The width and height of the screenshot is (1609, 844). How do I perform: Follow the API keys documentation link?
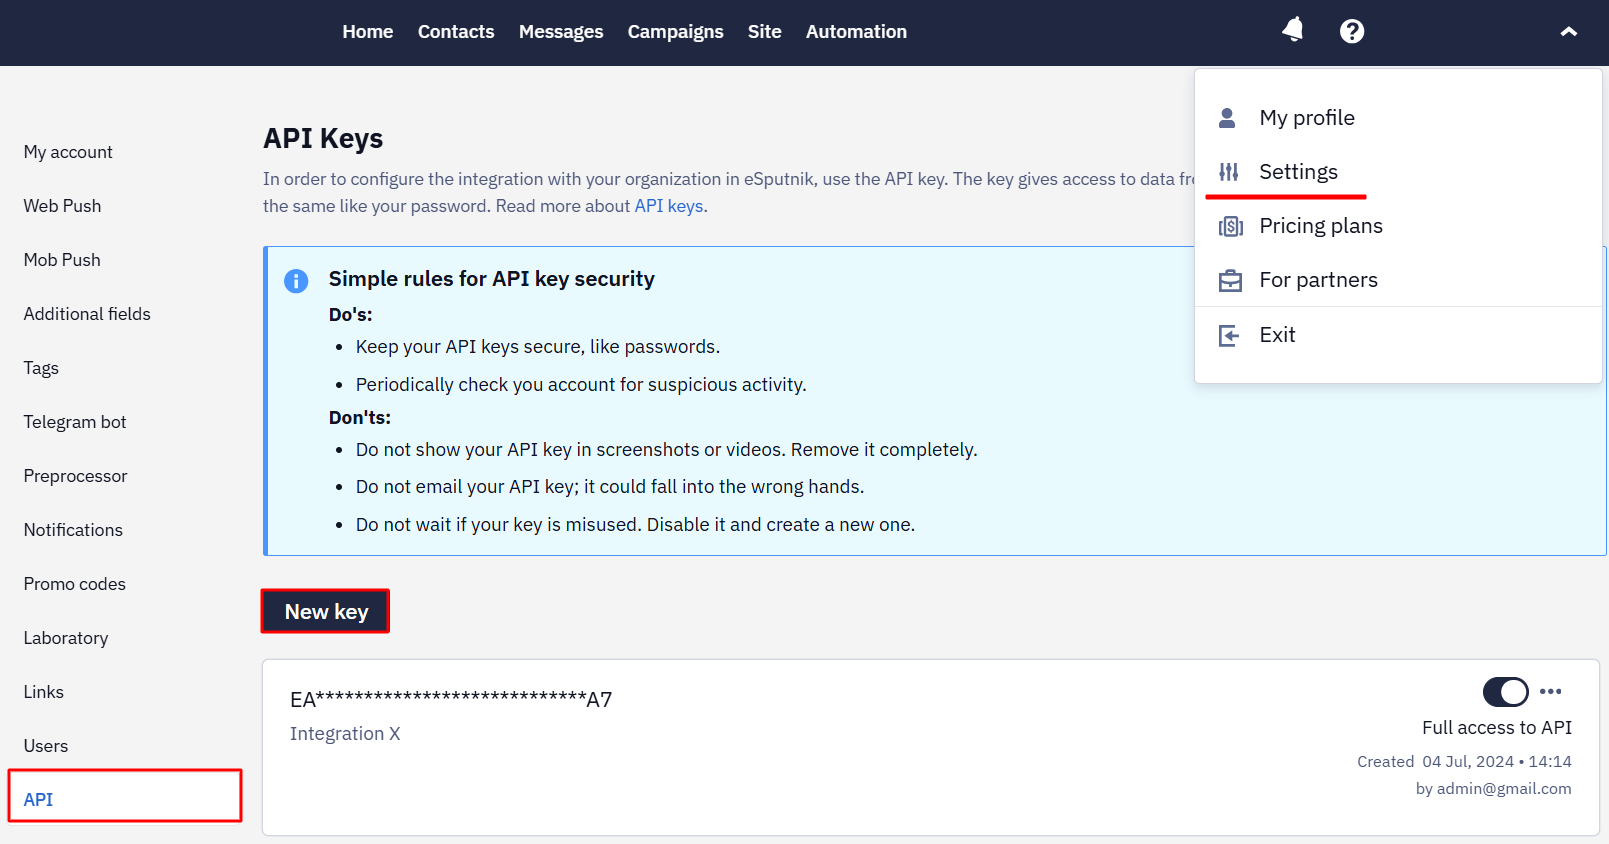click(669, 206)
